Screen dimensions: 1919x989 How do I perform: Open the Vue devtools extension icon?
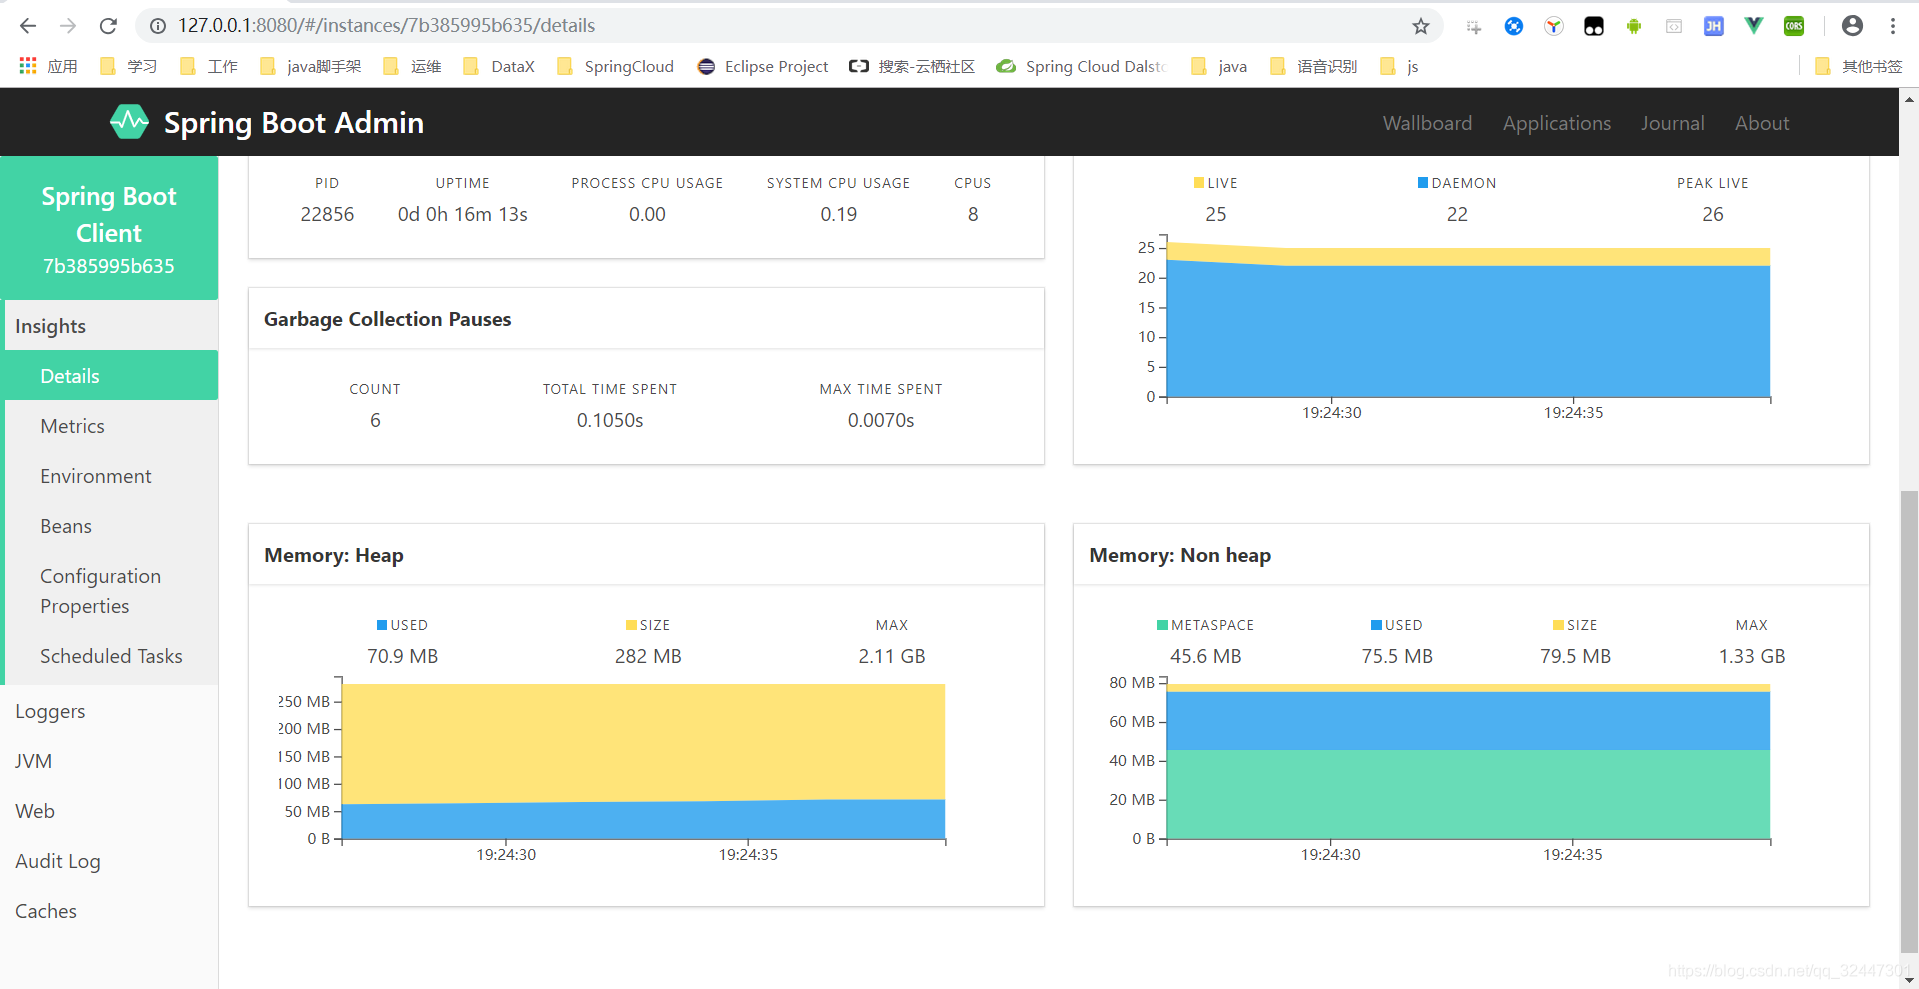(1754, 27)
